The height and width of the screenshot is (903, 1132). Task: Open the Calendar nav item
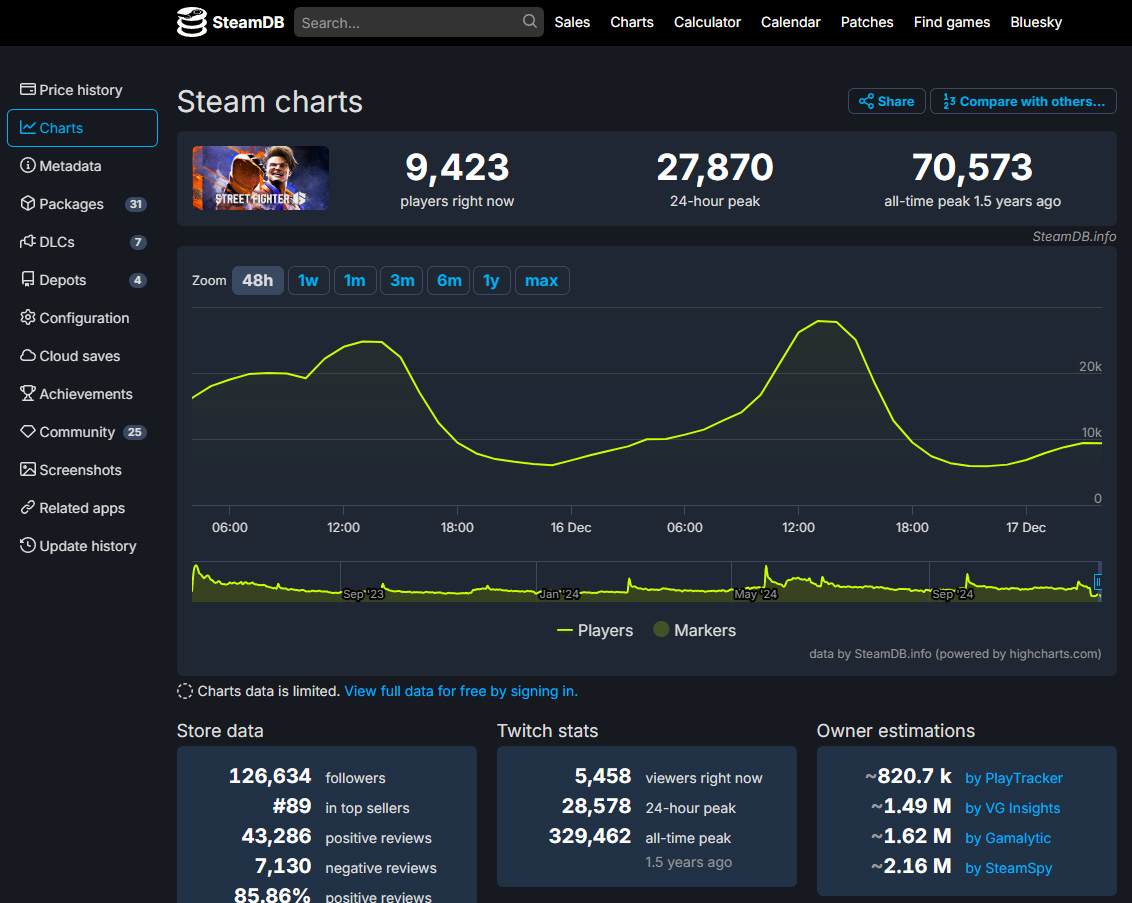791,22
